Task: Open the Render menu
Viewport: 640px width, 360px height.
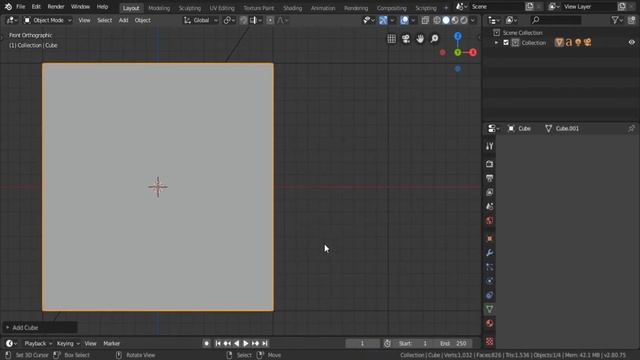Action: [56, 7]
